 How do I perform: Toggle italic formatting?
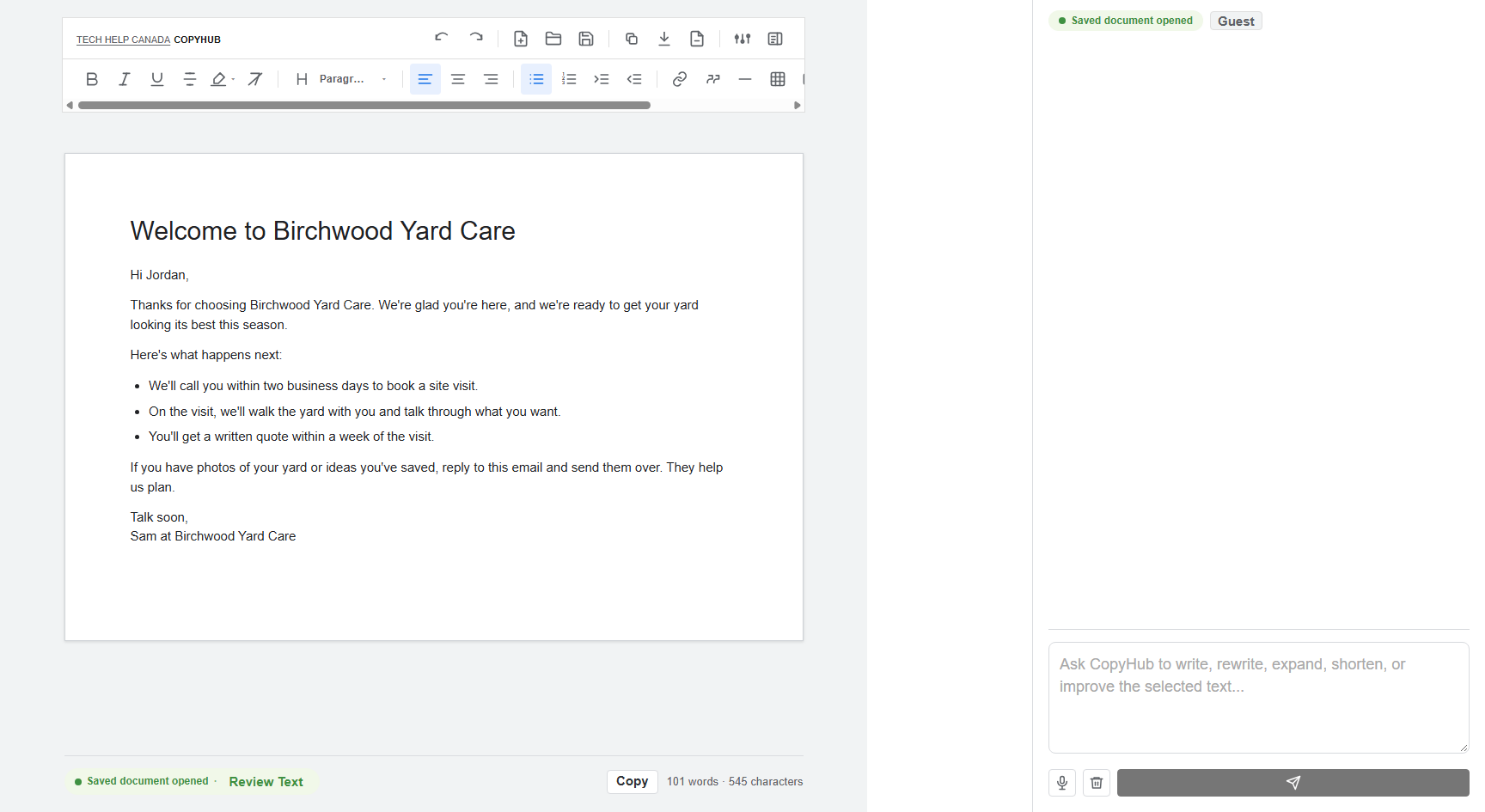[x=124, y=79]
